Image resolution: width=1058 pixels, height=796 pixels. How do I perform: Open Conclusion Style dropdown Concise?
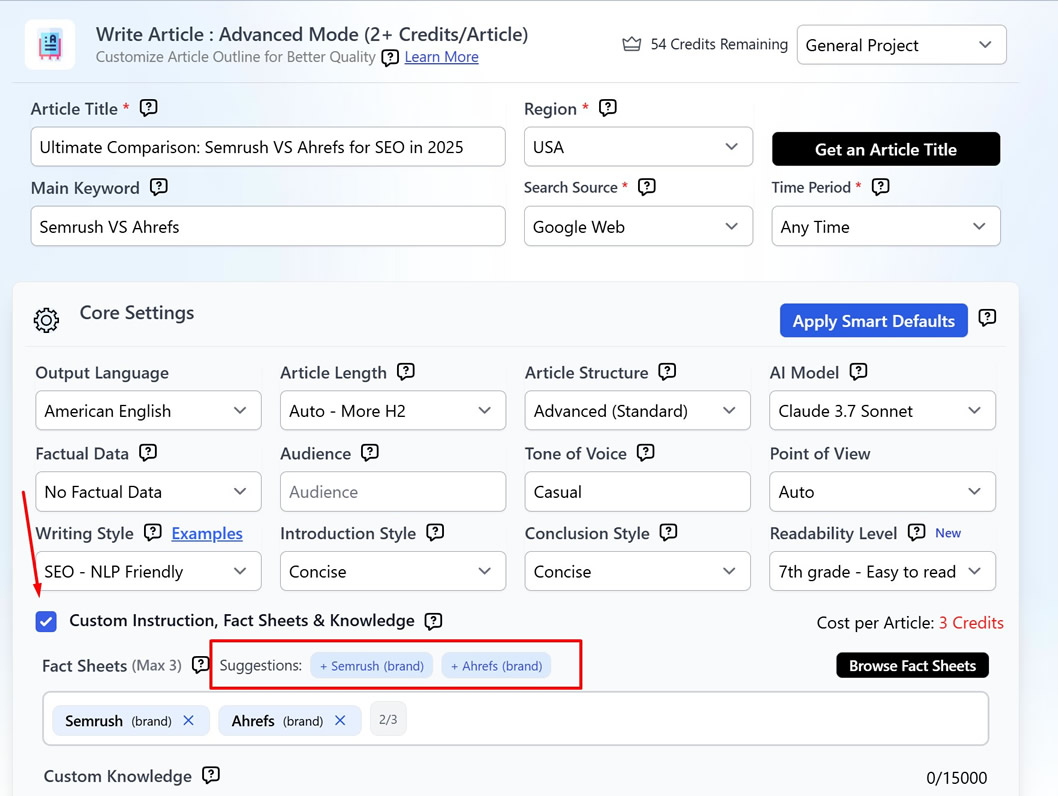(x=638, y=571)
